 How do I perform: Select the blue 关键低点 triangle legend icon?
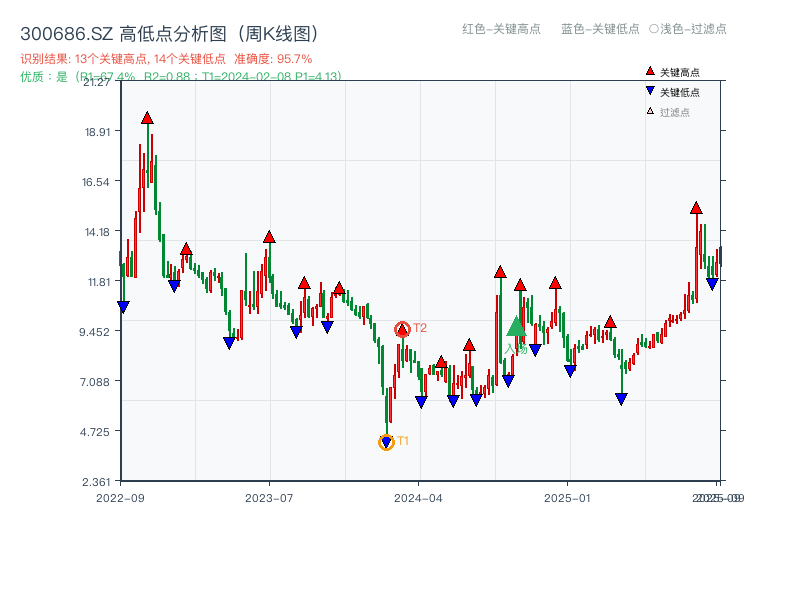(649, 91)
